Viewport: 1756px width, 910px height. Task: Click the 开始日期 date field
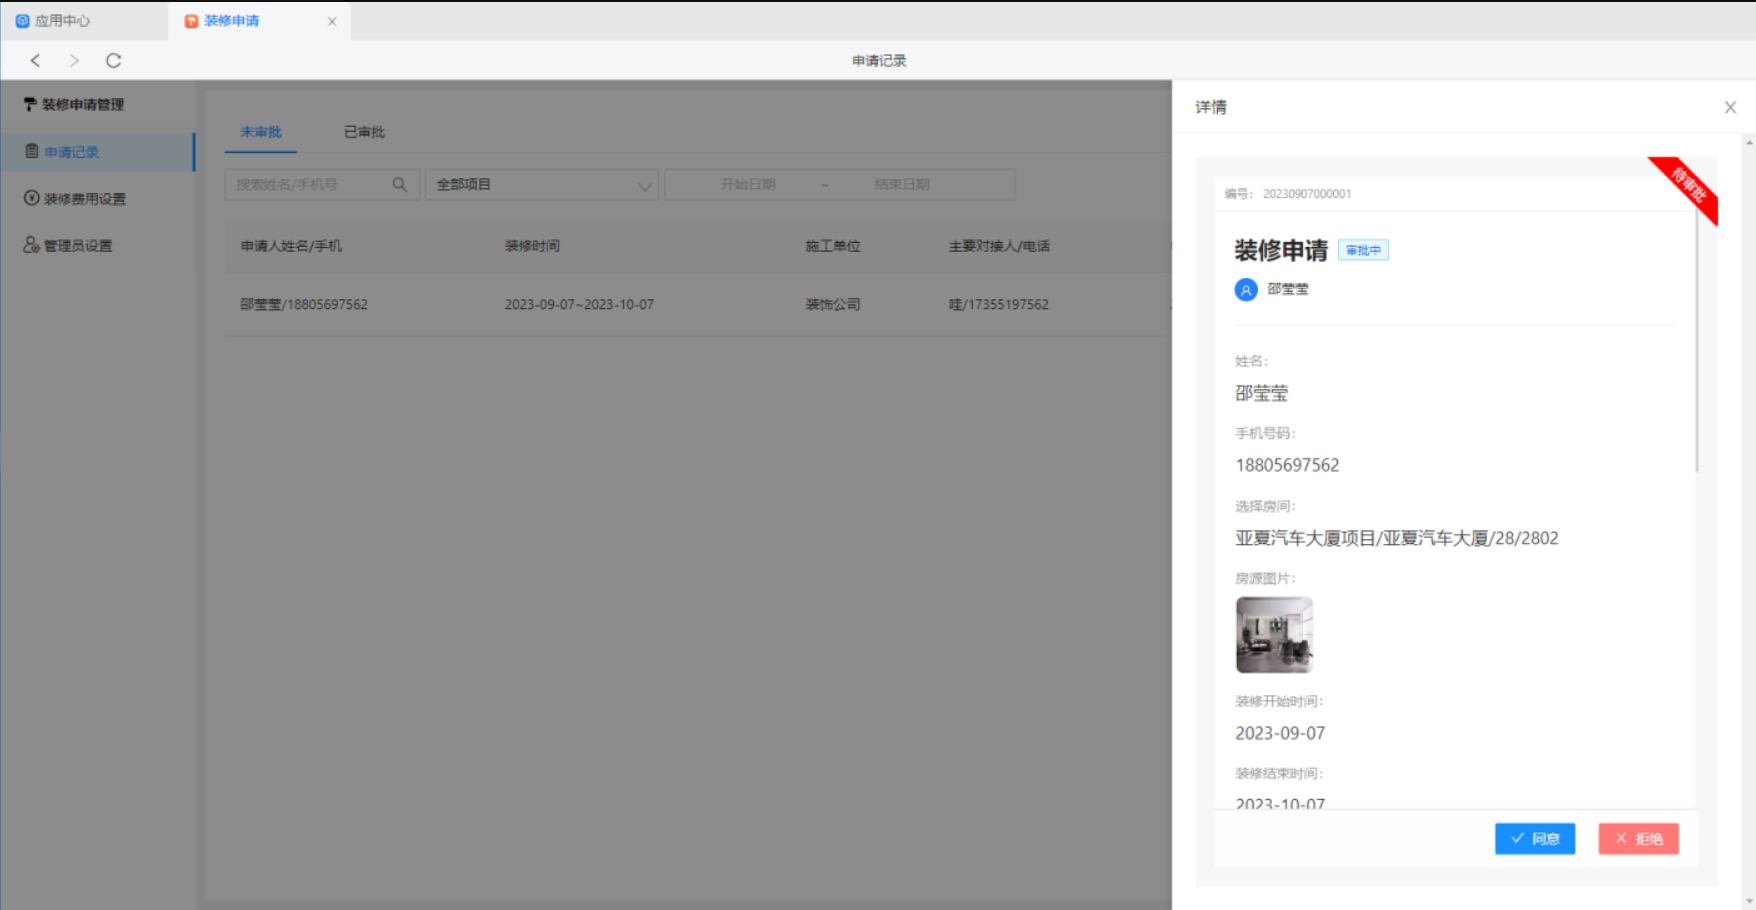748,185
